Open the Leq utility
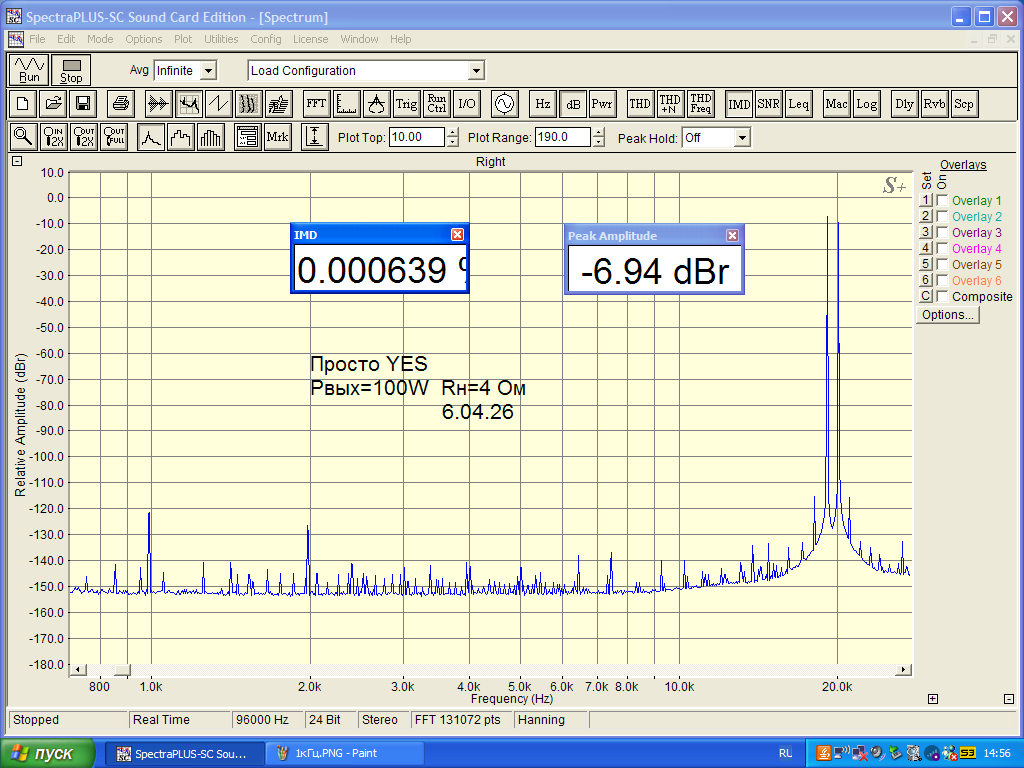Viewport: 1024px width, 768px height. point(798,104)
